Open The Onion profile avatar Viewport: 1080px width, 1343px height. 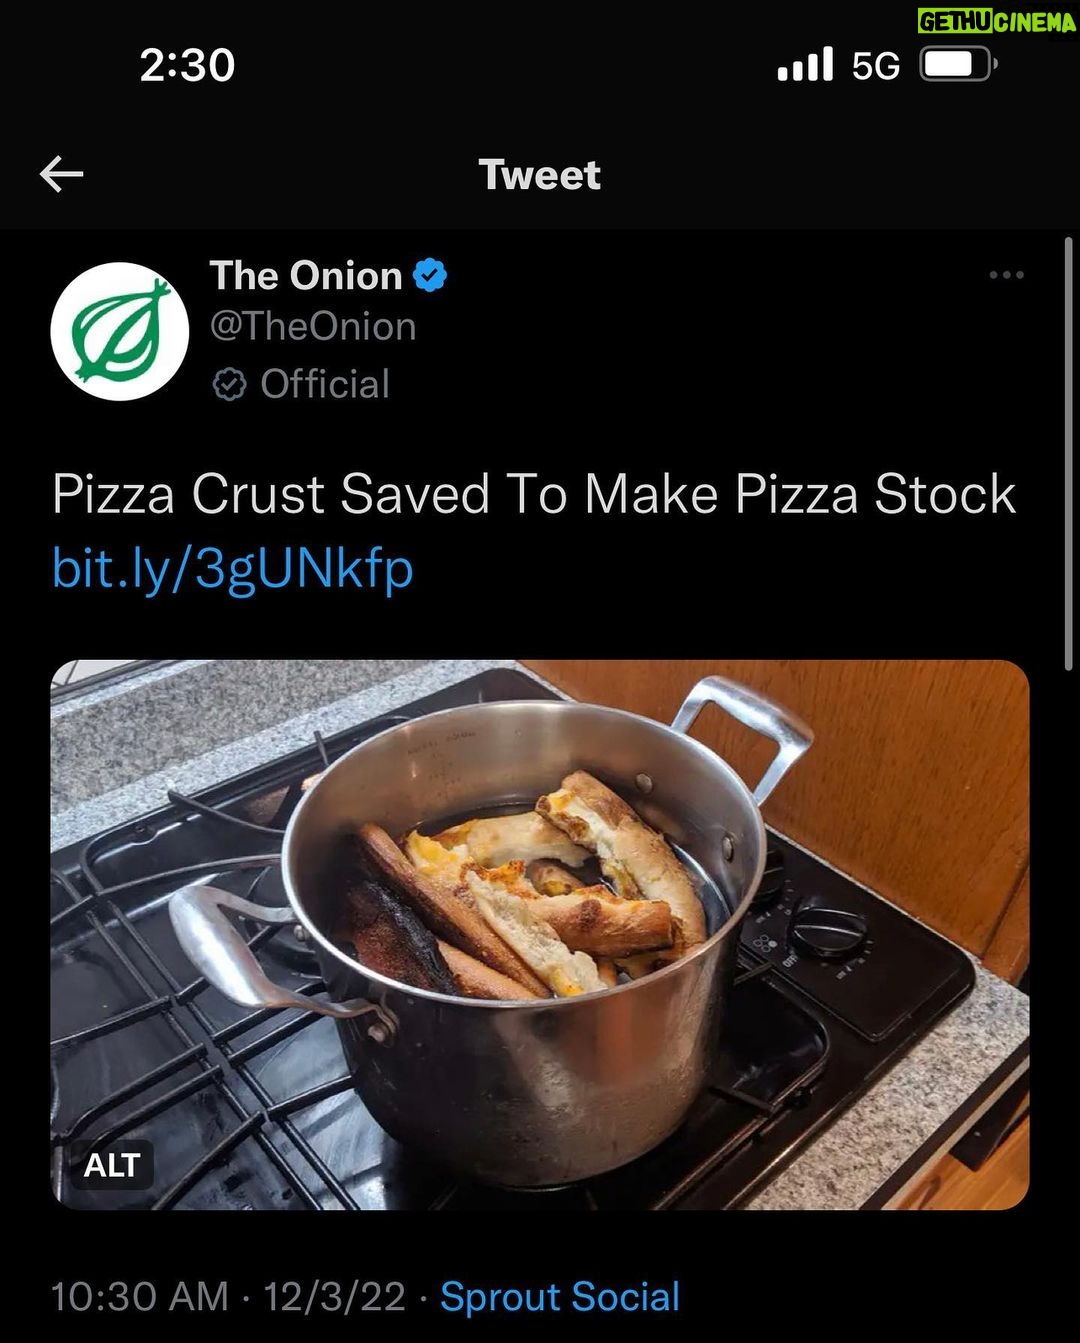[120, 331]
